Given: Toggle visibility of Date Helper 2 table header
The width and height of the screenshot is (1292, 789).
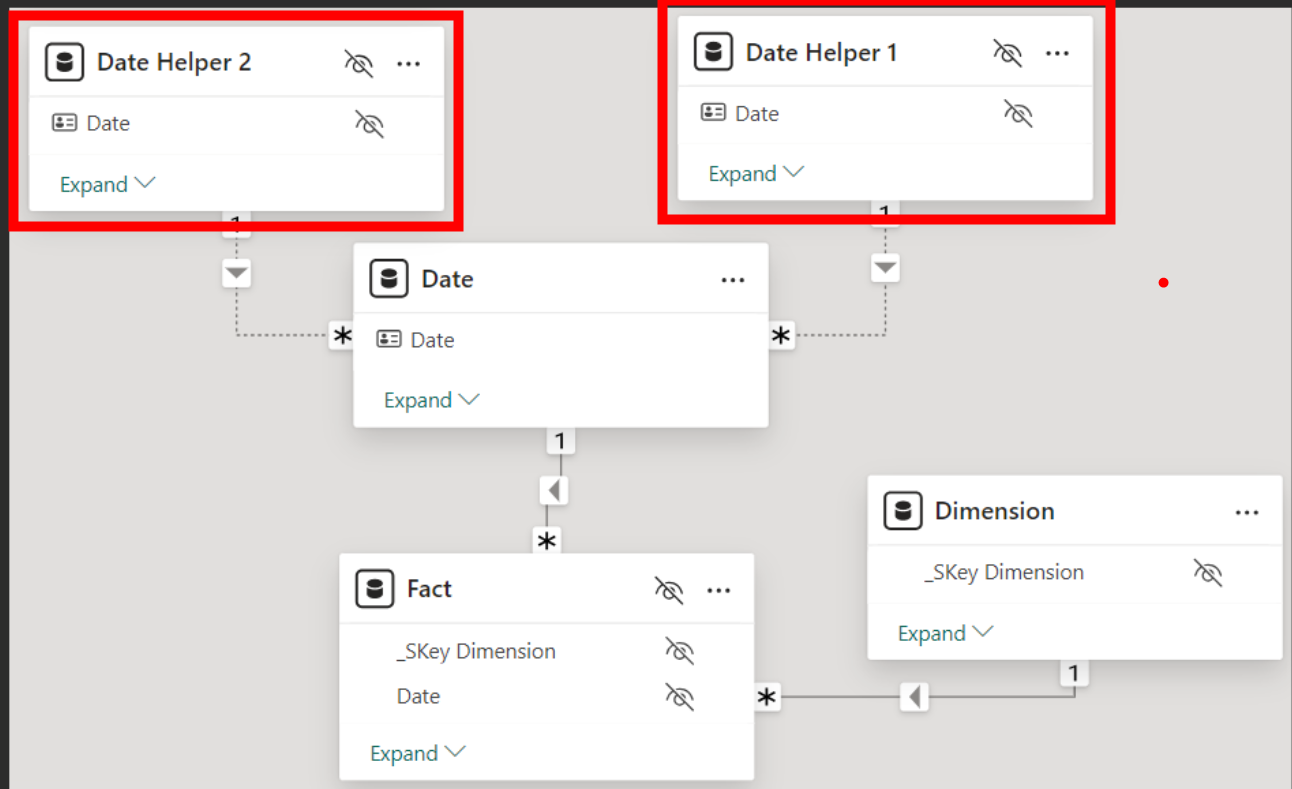Looking at the screenshot, I should pyautogui.click(x=358, y=63).
